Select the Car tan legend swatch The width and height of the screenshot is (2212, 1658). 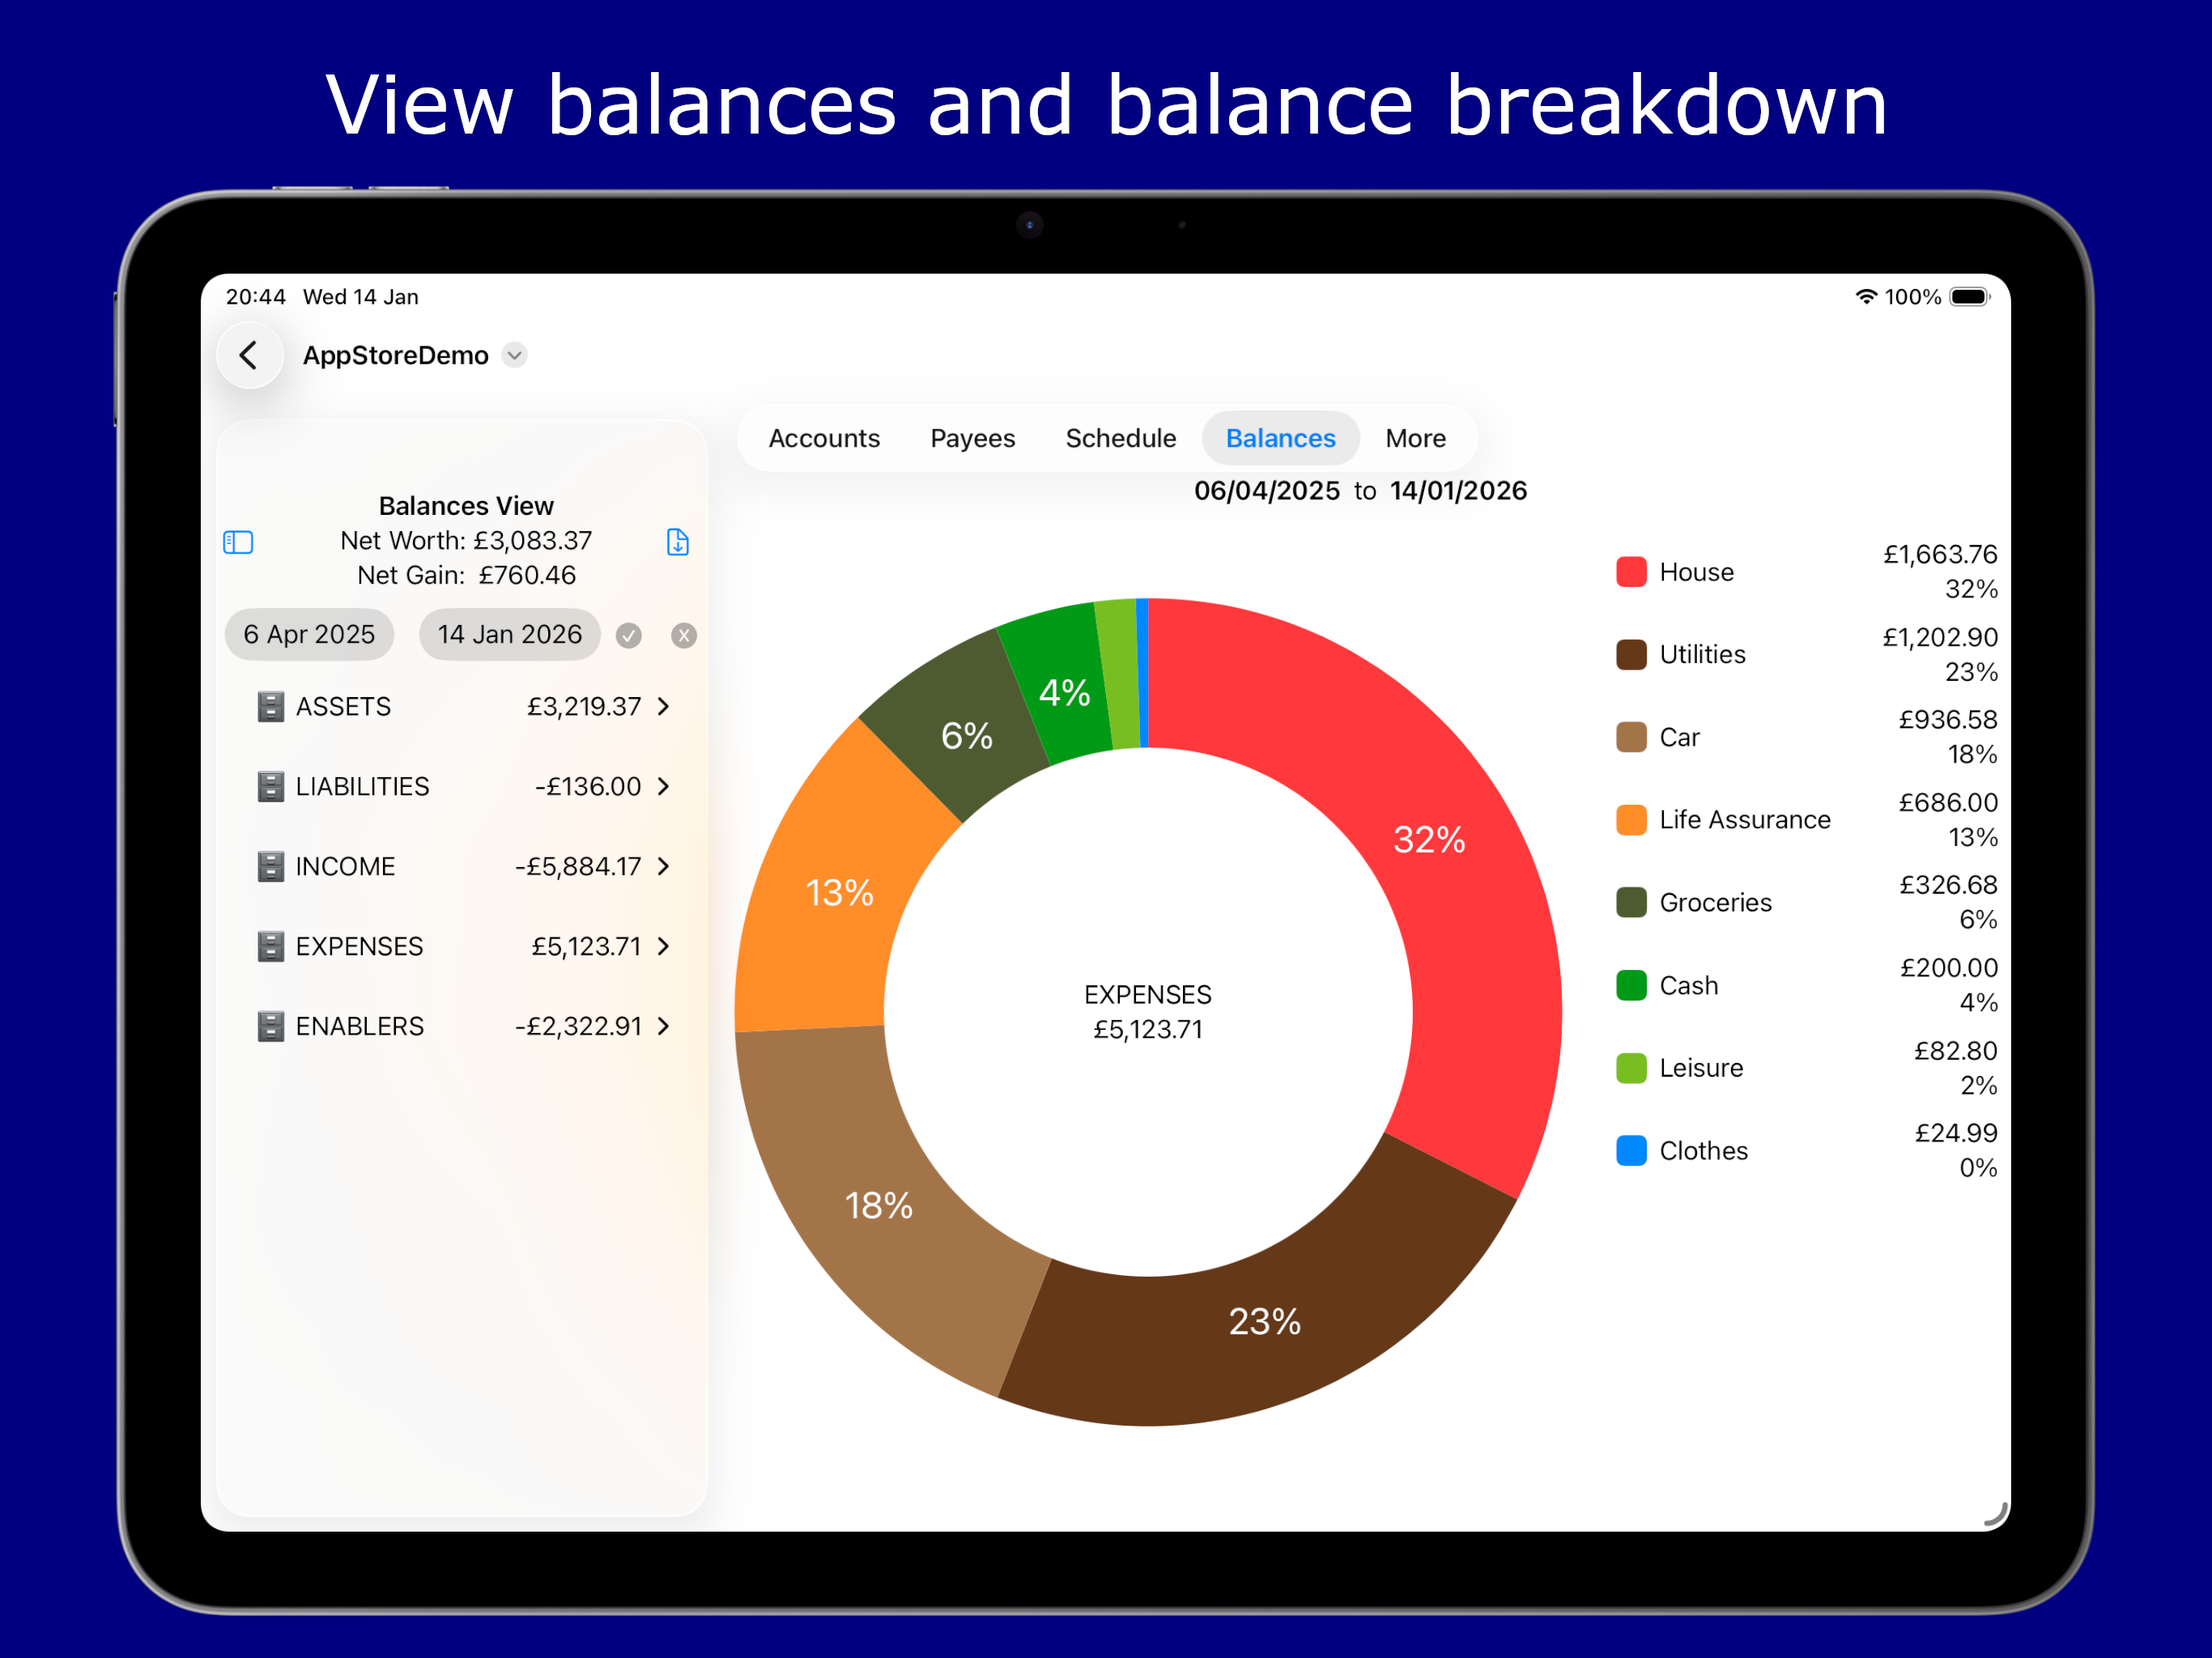coord(1632,737)
